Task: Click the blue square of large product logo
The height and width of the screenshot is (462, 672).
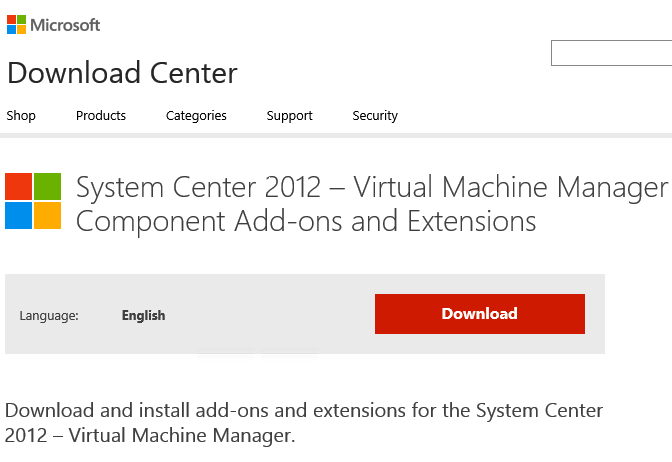Action: pos(18,215)
